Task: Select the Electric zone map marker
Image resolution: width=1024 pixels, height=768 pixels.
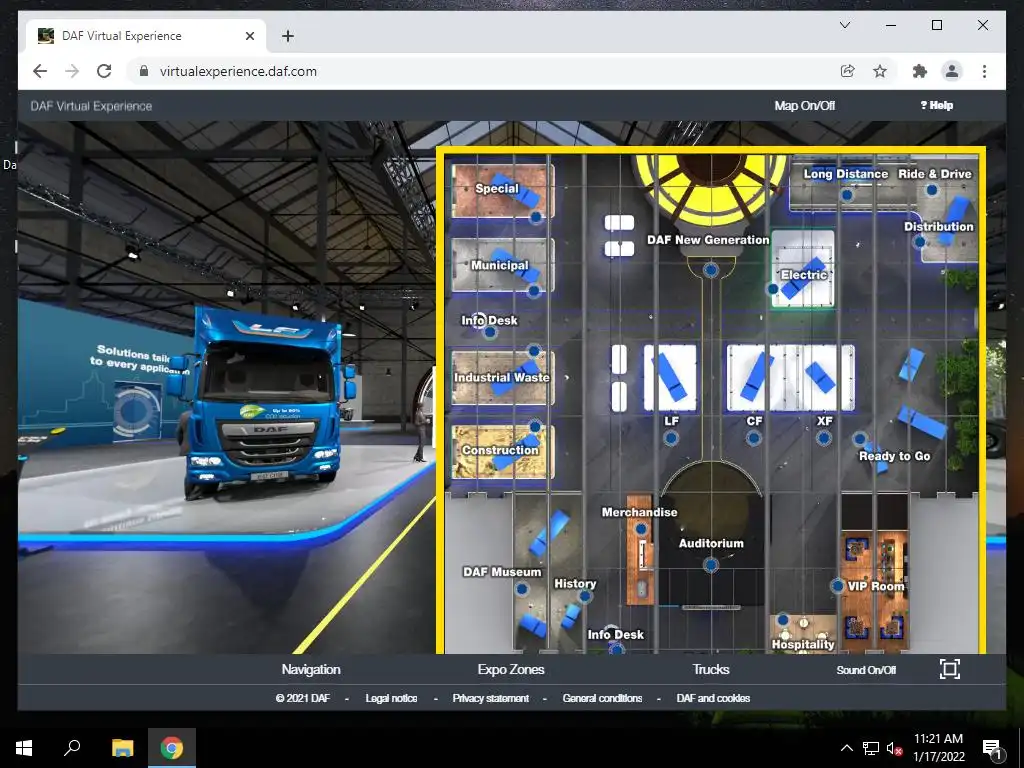Action: pos(773,289)
